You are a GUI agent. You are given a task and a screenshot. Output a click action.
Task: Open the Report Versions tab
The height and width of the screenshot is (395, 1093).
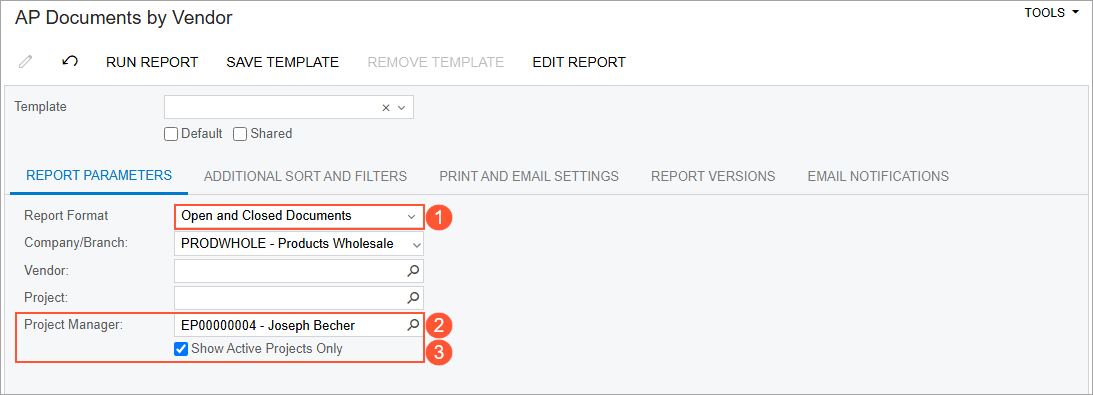[x=713, y=176]
